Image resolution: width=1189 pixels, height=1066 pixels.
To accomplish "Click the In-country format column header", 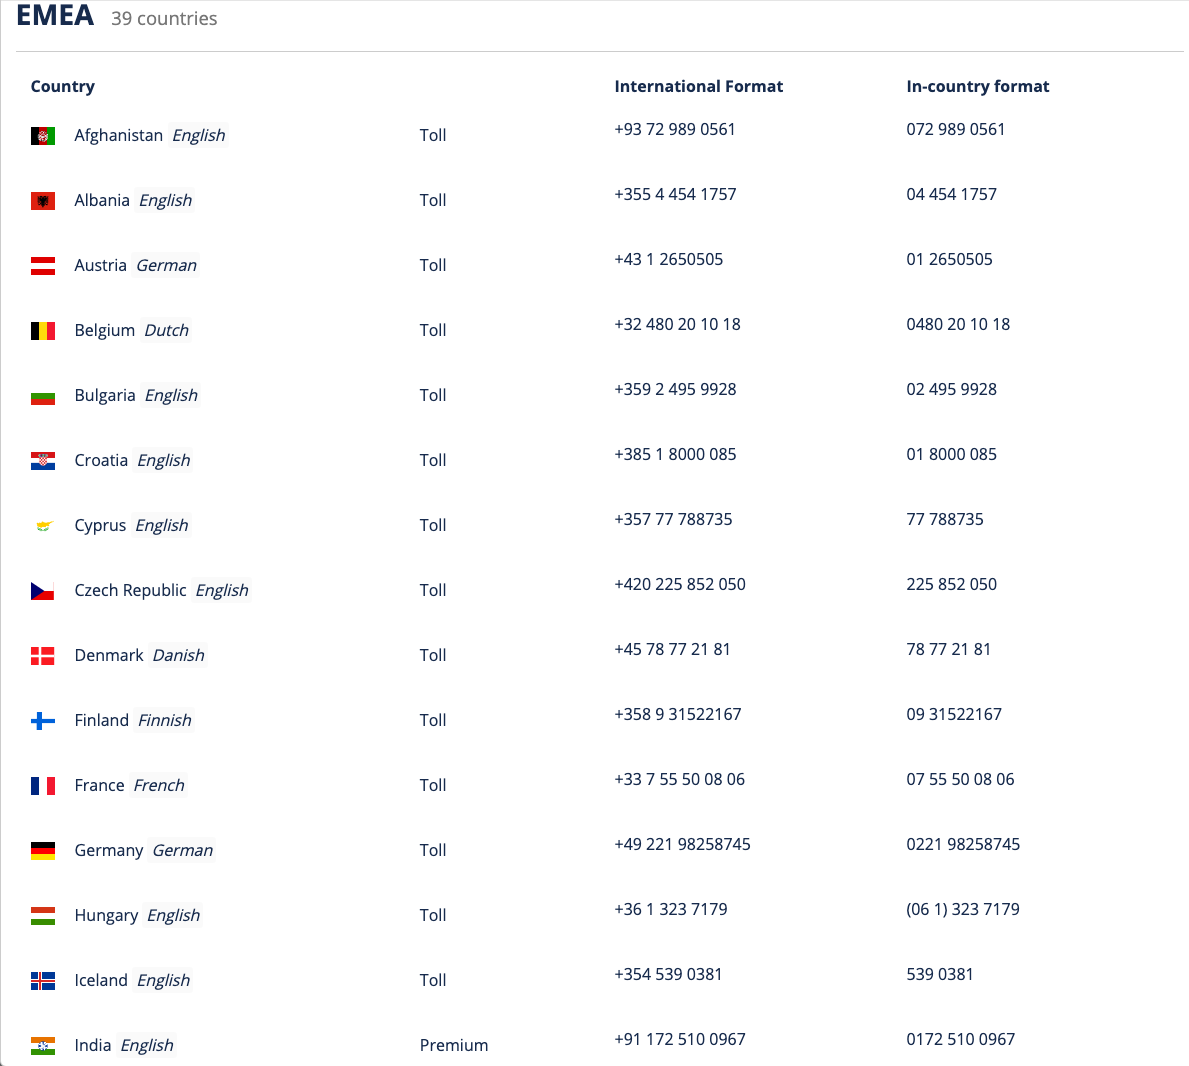I will click(977, 86).
